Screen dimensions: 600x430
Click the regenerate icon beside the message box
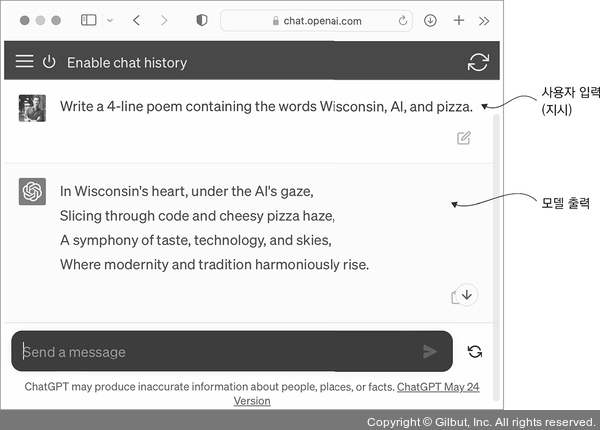click(x=474, y=351)
